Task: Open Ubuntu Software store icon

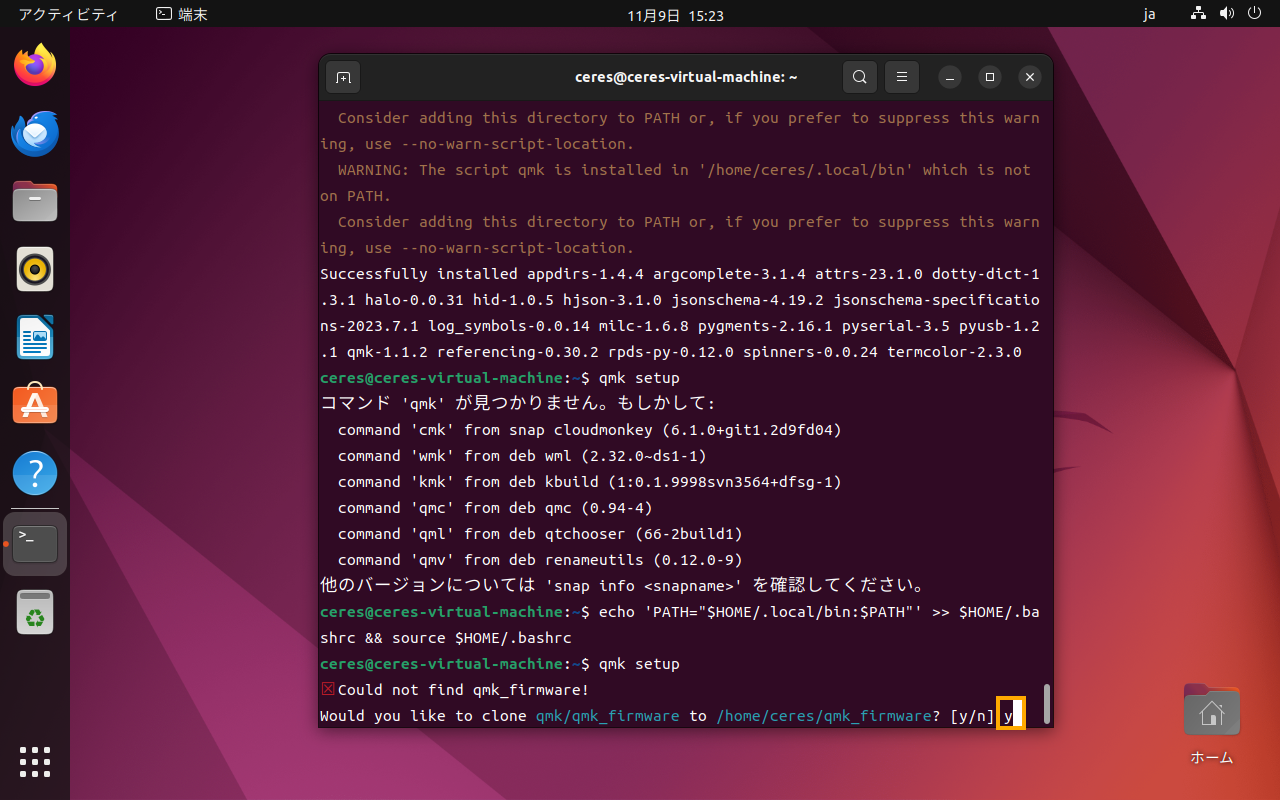Action: point(35,404)
